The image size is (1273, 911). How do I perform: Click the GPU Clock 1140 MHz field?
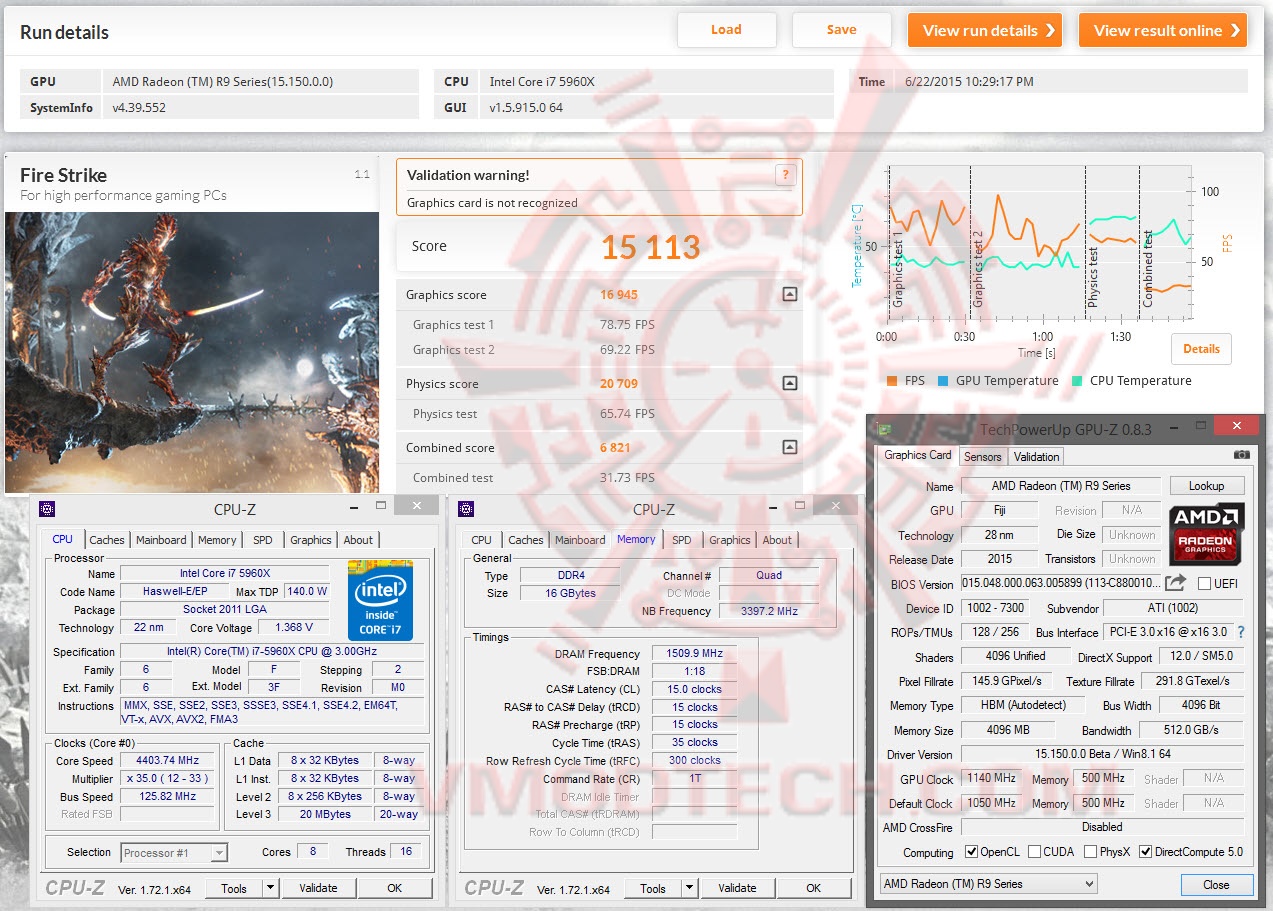click(991, 778)
